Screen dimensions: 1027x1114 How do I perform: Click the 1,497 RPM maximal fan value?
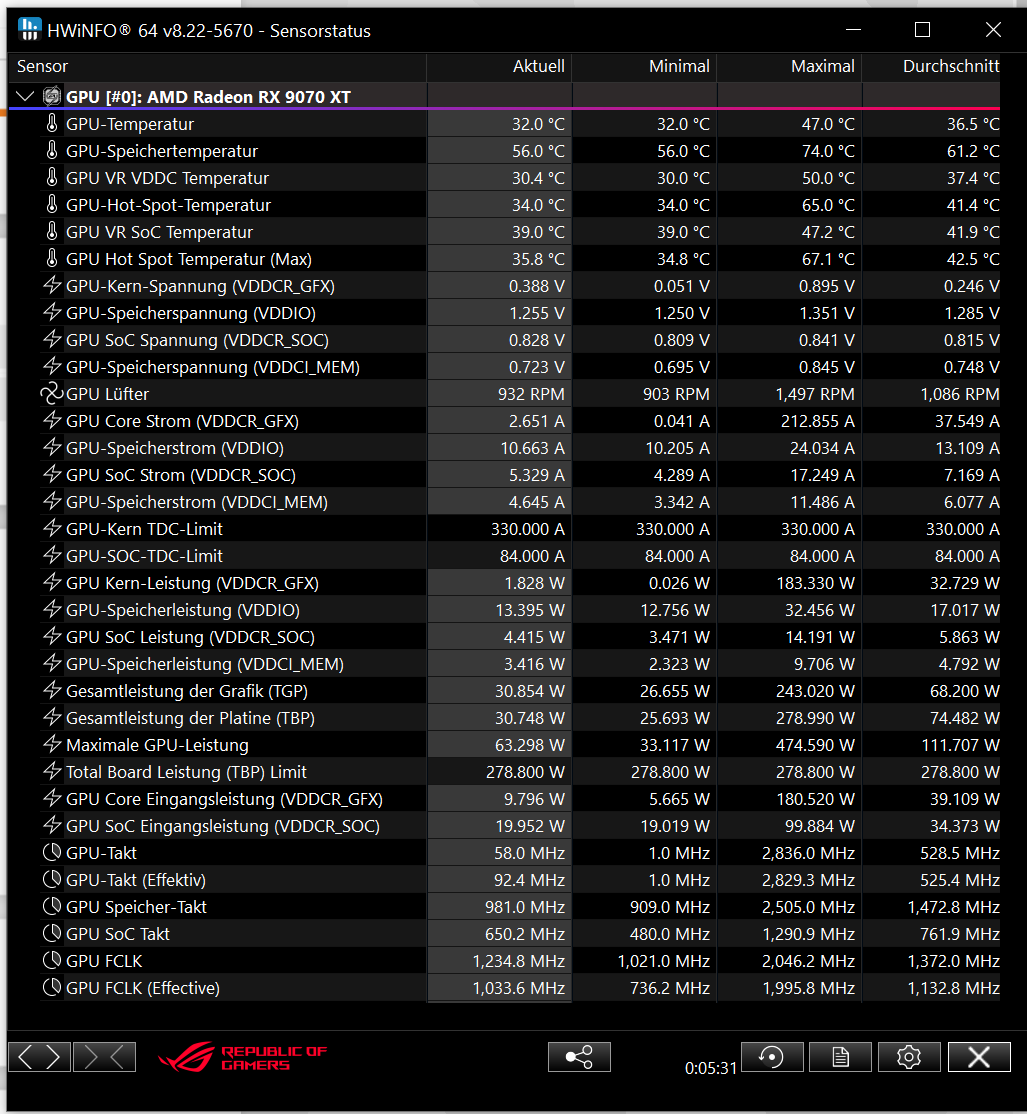(x=814, y=394)
